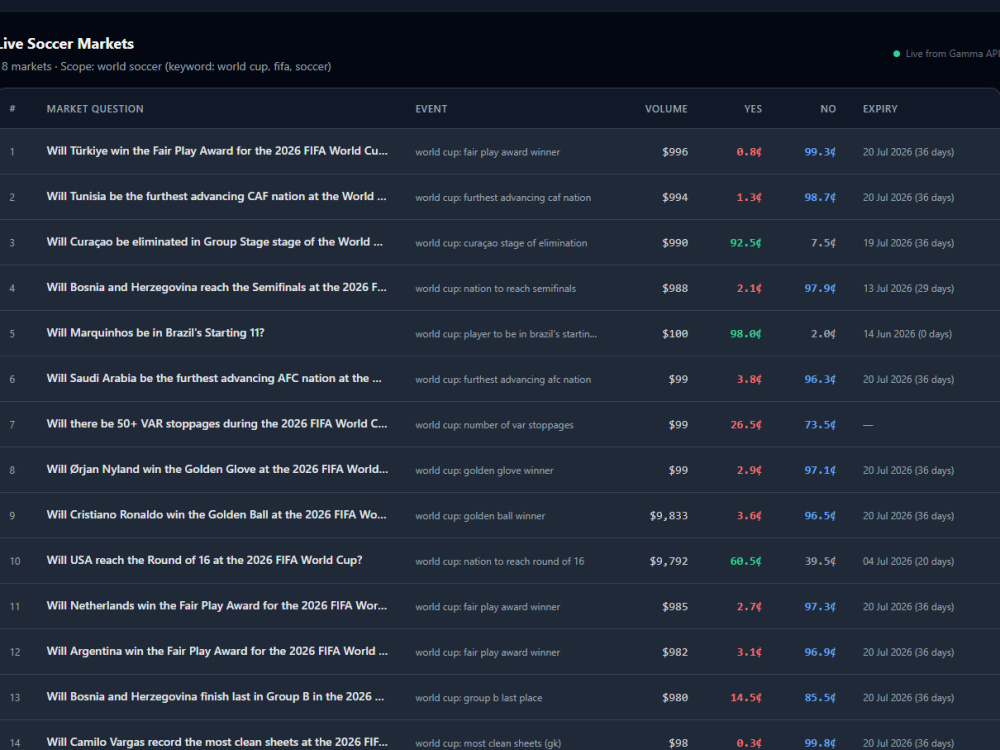Screen dimensions: 1000x750
Task: Open Saudi Arabia furthest advancing AFC market
Action: point(214,378)
